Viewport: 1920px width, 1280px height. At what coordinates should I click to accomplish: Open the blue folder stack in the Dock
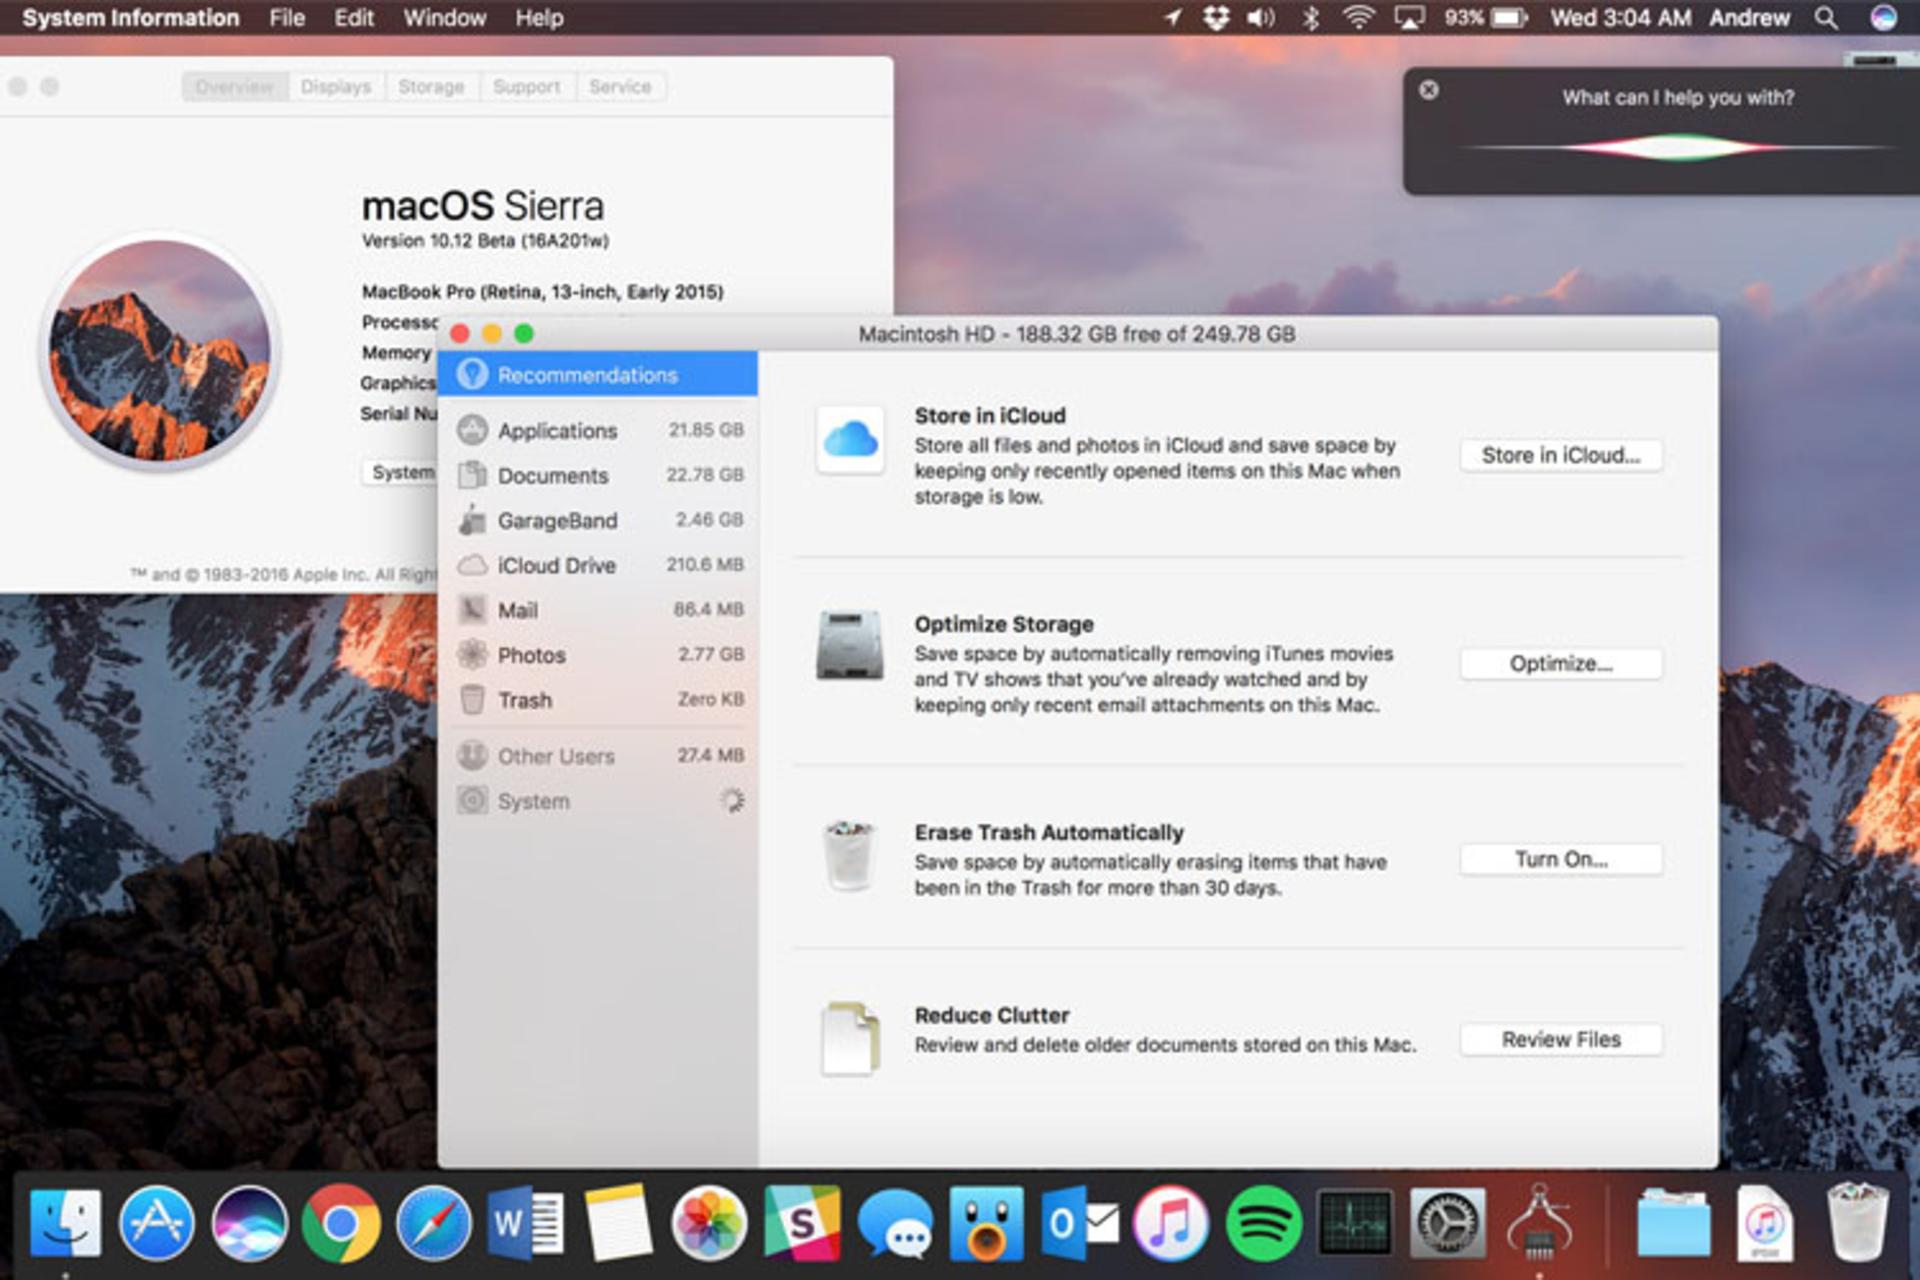(1673, 1222)
